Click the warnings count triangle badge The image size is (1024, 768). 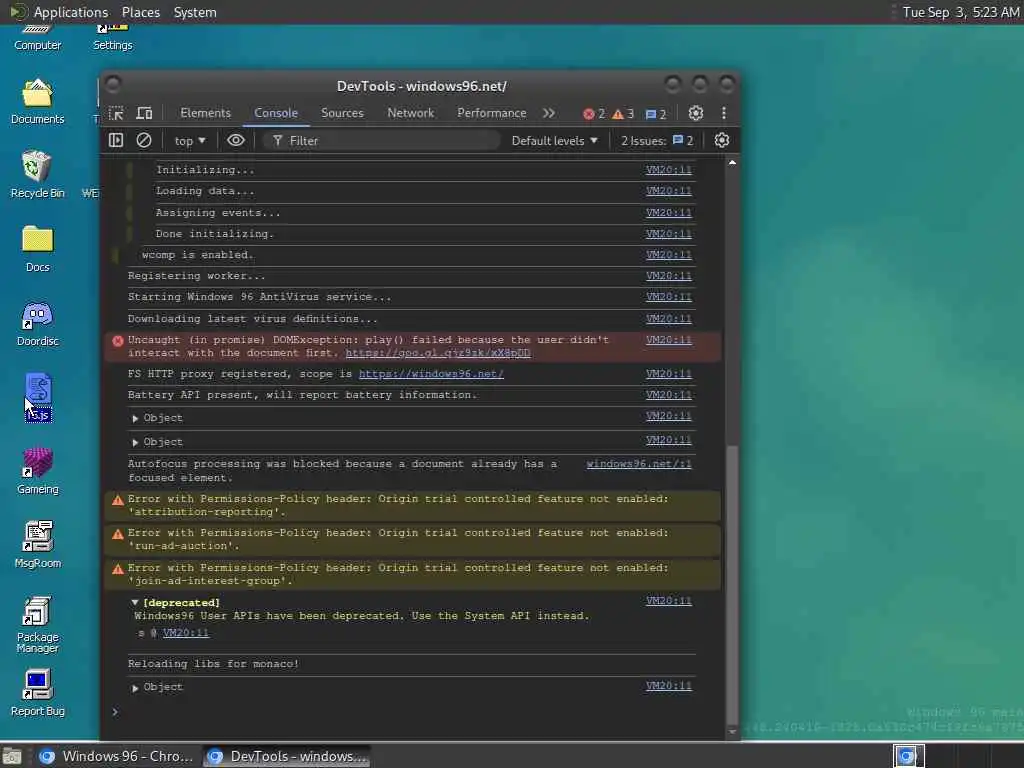click(623, 114)
